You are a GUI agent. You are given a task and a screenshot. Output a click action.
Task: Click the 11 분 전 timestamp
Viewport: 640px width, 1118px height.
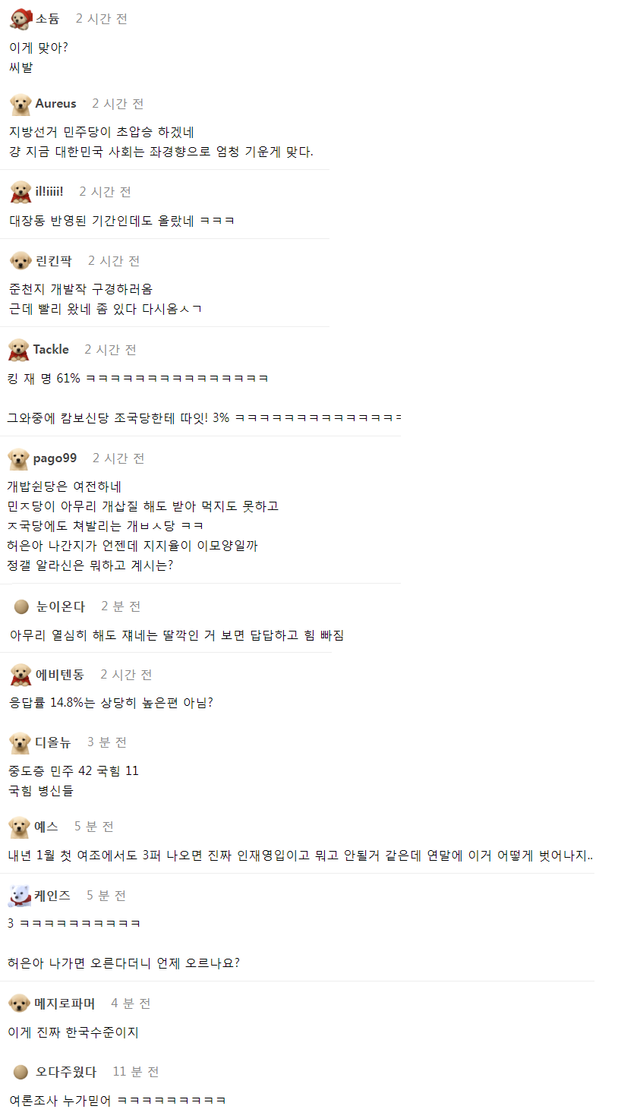pyautogui.click(x=135, y=1072)
